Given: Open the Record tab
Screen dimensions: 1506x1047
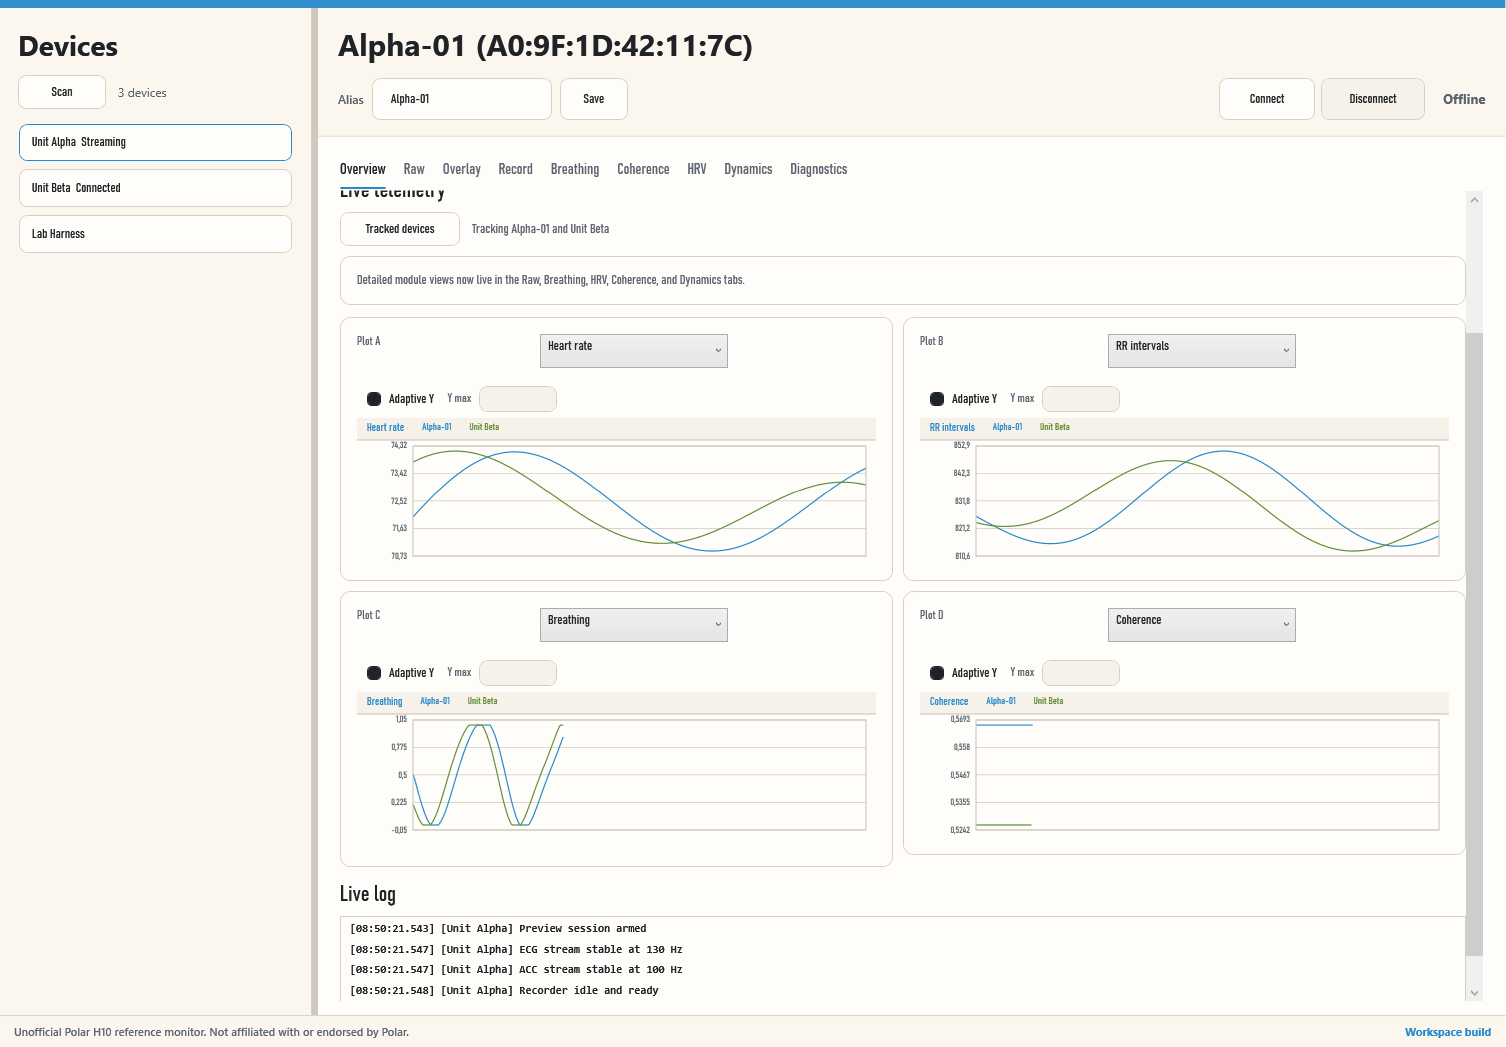Looking at the screenshot, I should [515, 169].
